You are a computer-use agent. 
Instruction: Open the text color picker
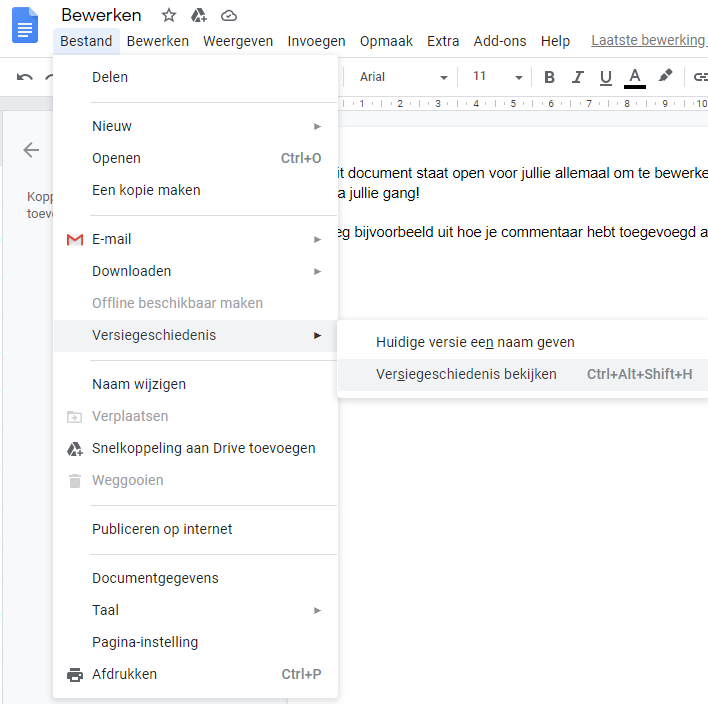coord(635,78)
